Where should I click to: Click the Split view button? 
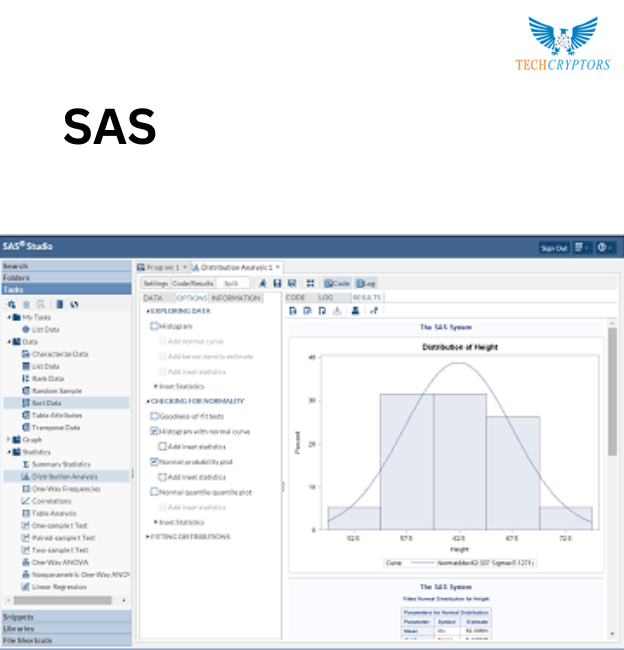pyautogui.click(x=231, y=283)
